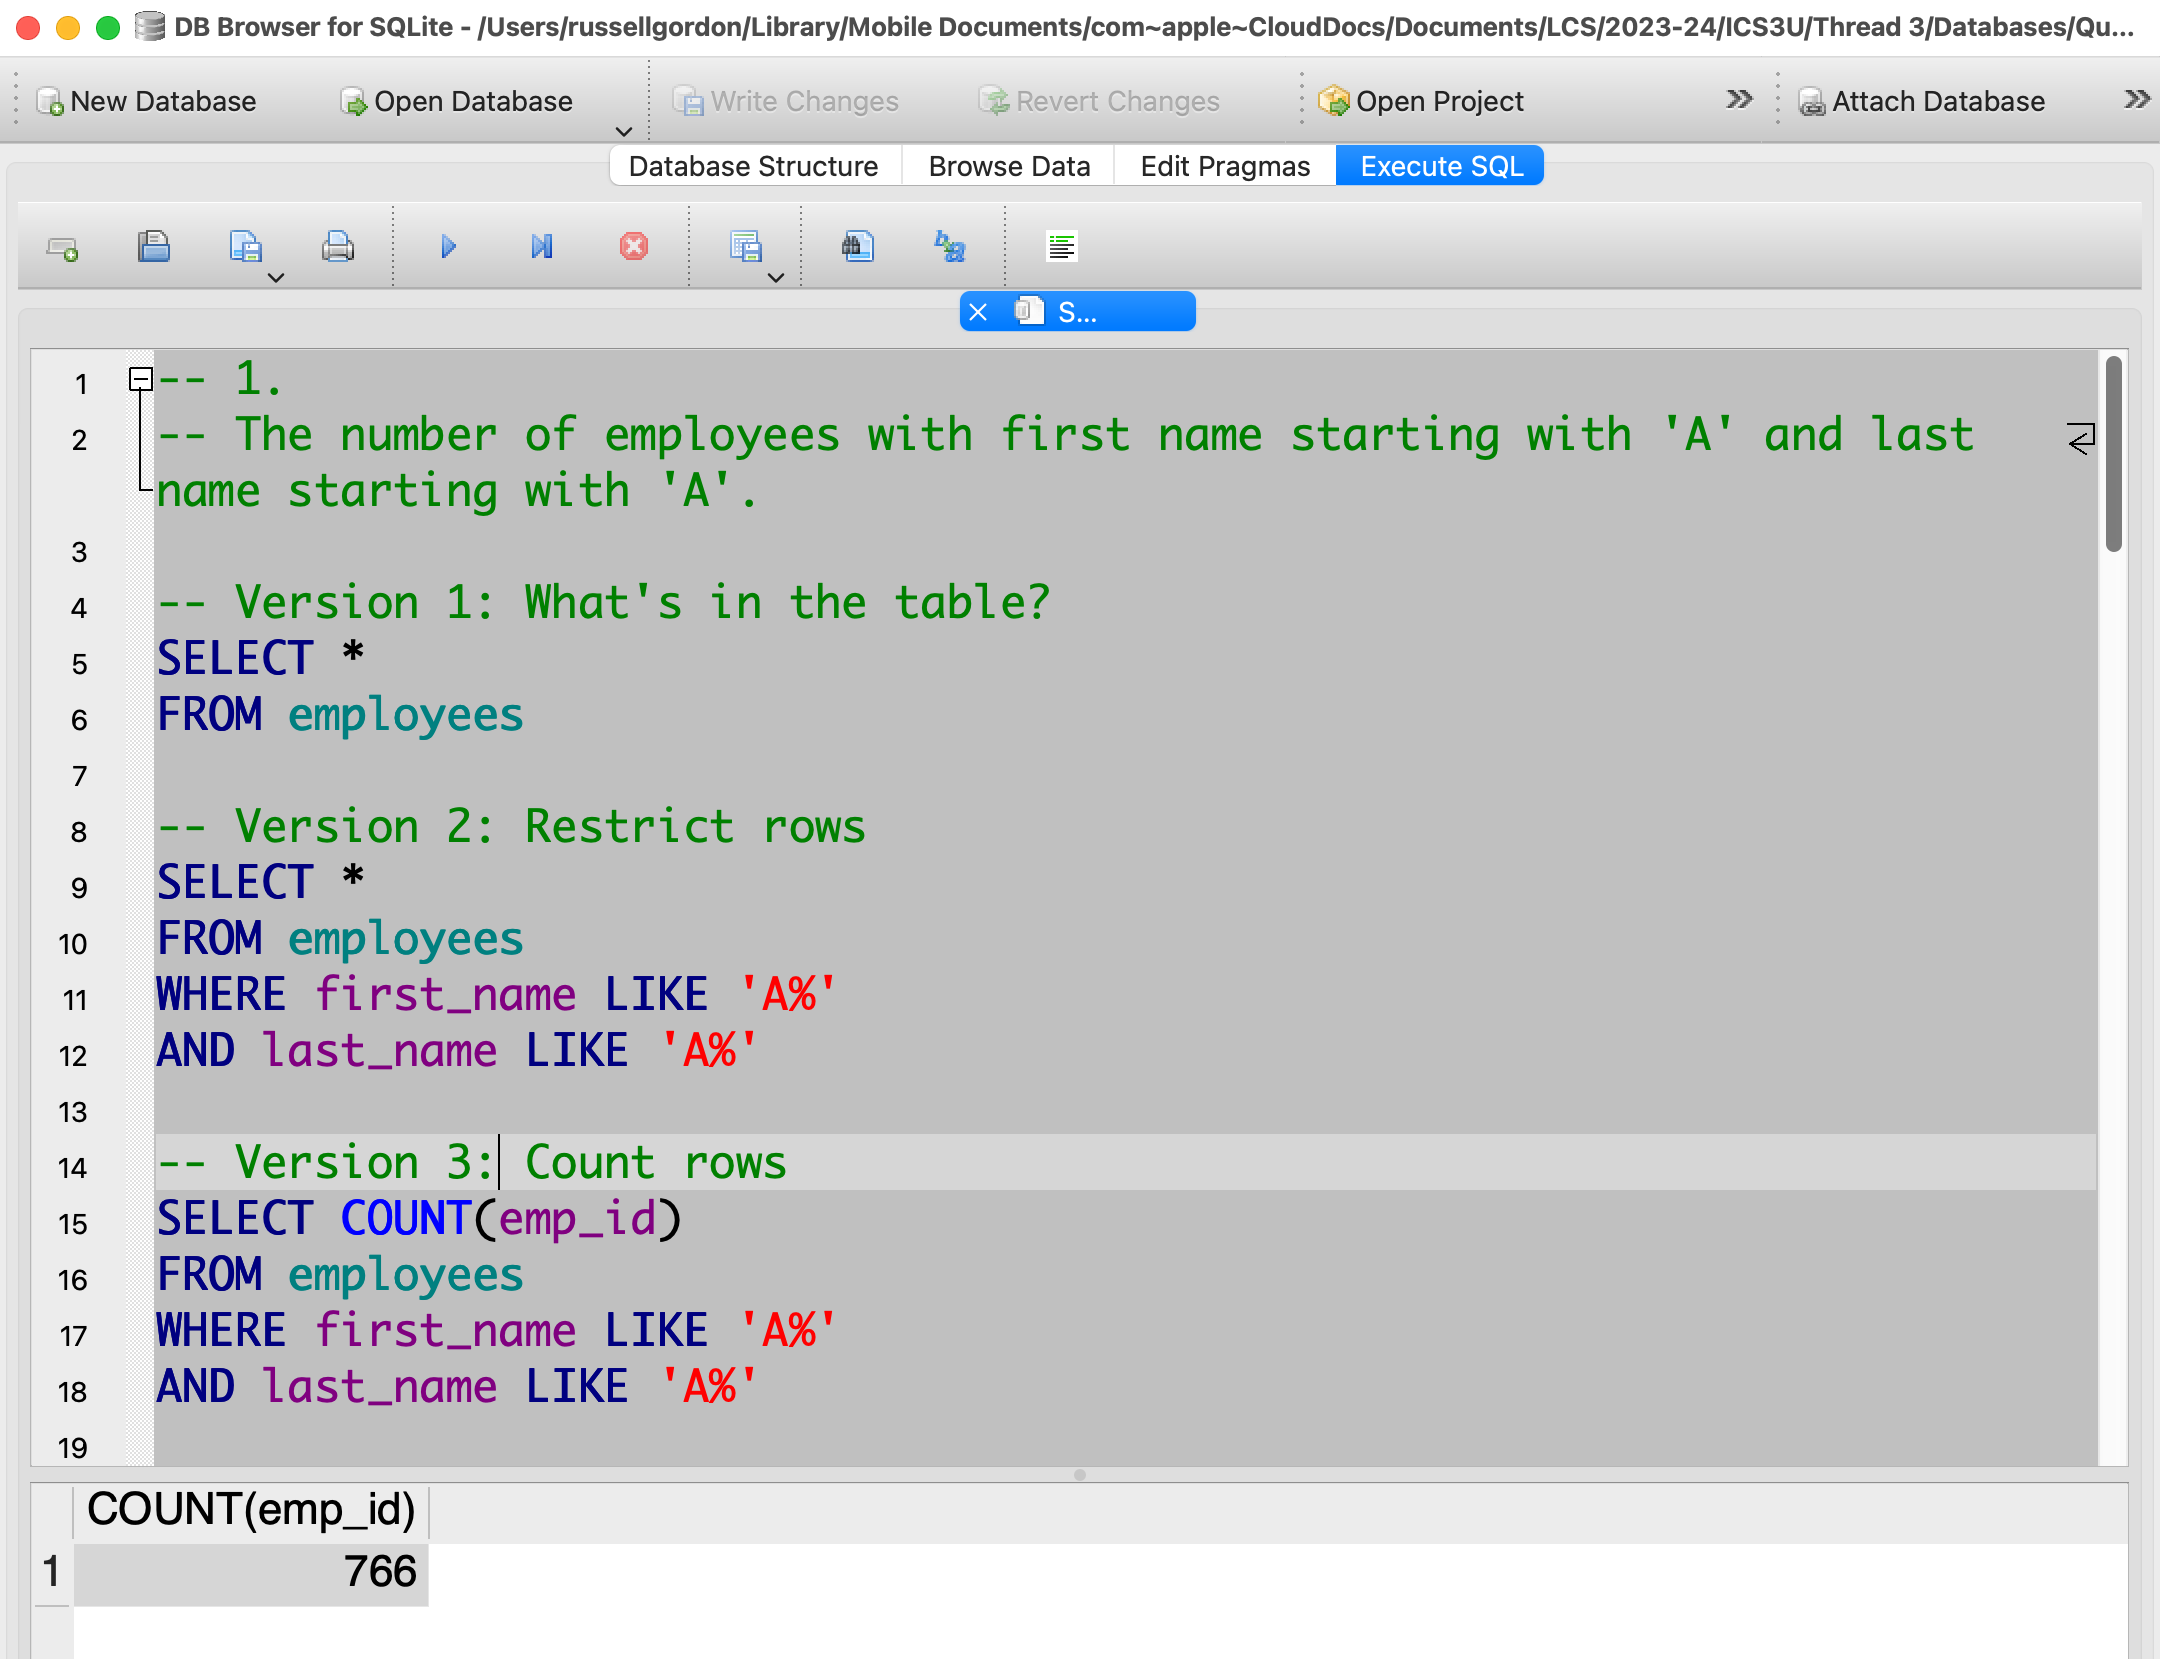Show hidden toolbar items after Open Project
Screen dimensions: 2160x1659
tap(1739, 100)
